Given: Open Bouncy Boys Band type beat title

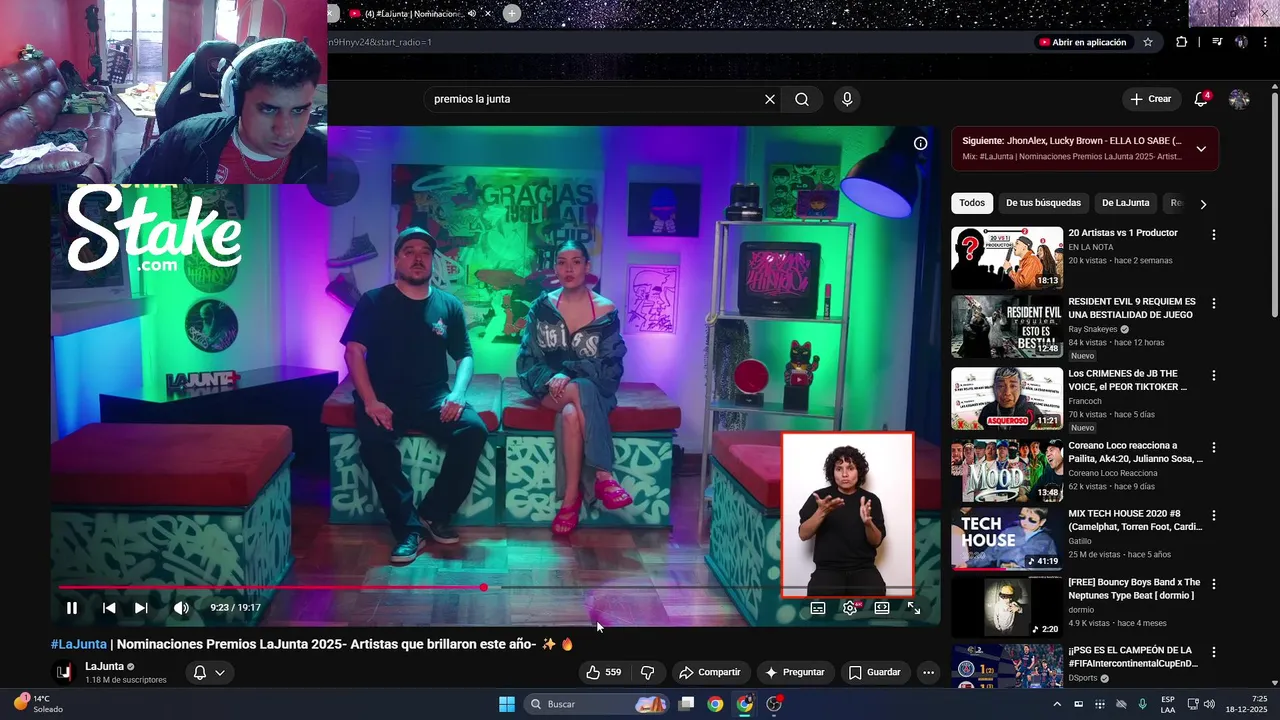Looking at the screenshot, I should coord(1134,588).
